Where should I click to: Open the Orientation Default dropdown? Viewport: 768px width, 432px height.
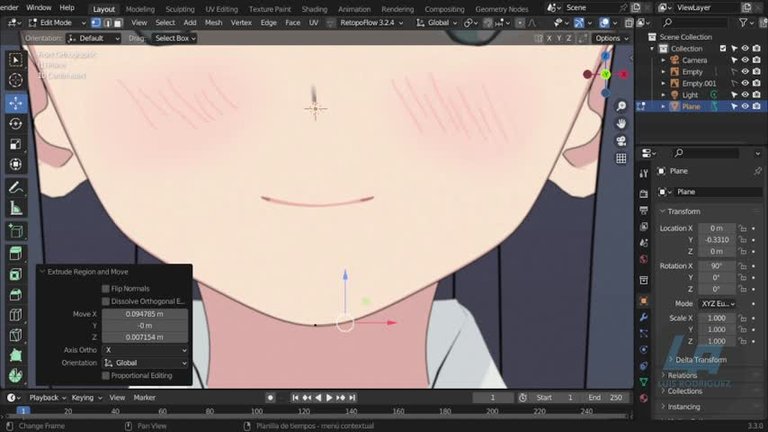[x=93, y=38]
